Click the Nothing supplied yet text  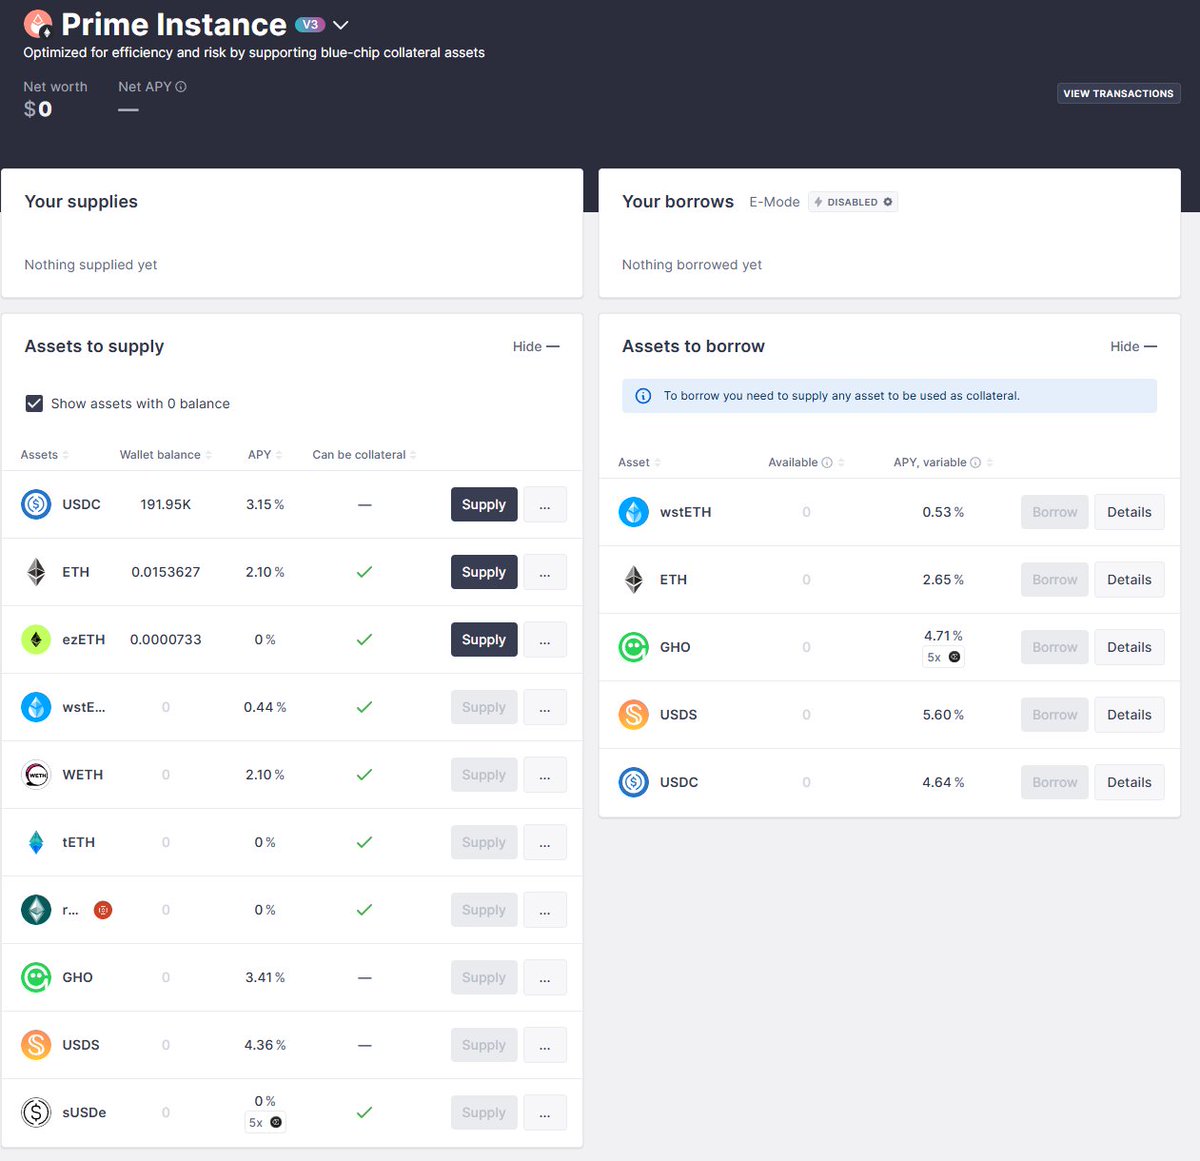click(x=91, y=265)
